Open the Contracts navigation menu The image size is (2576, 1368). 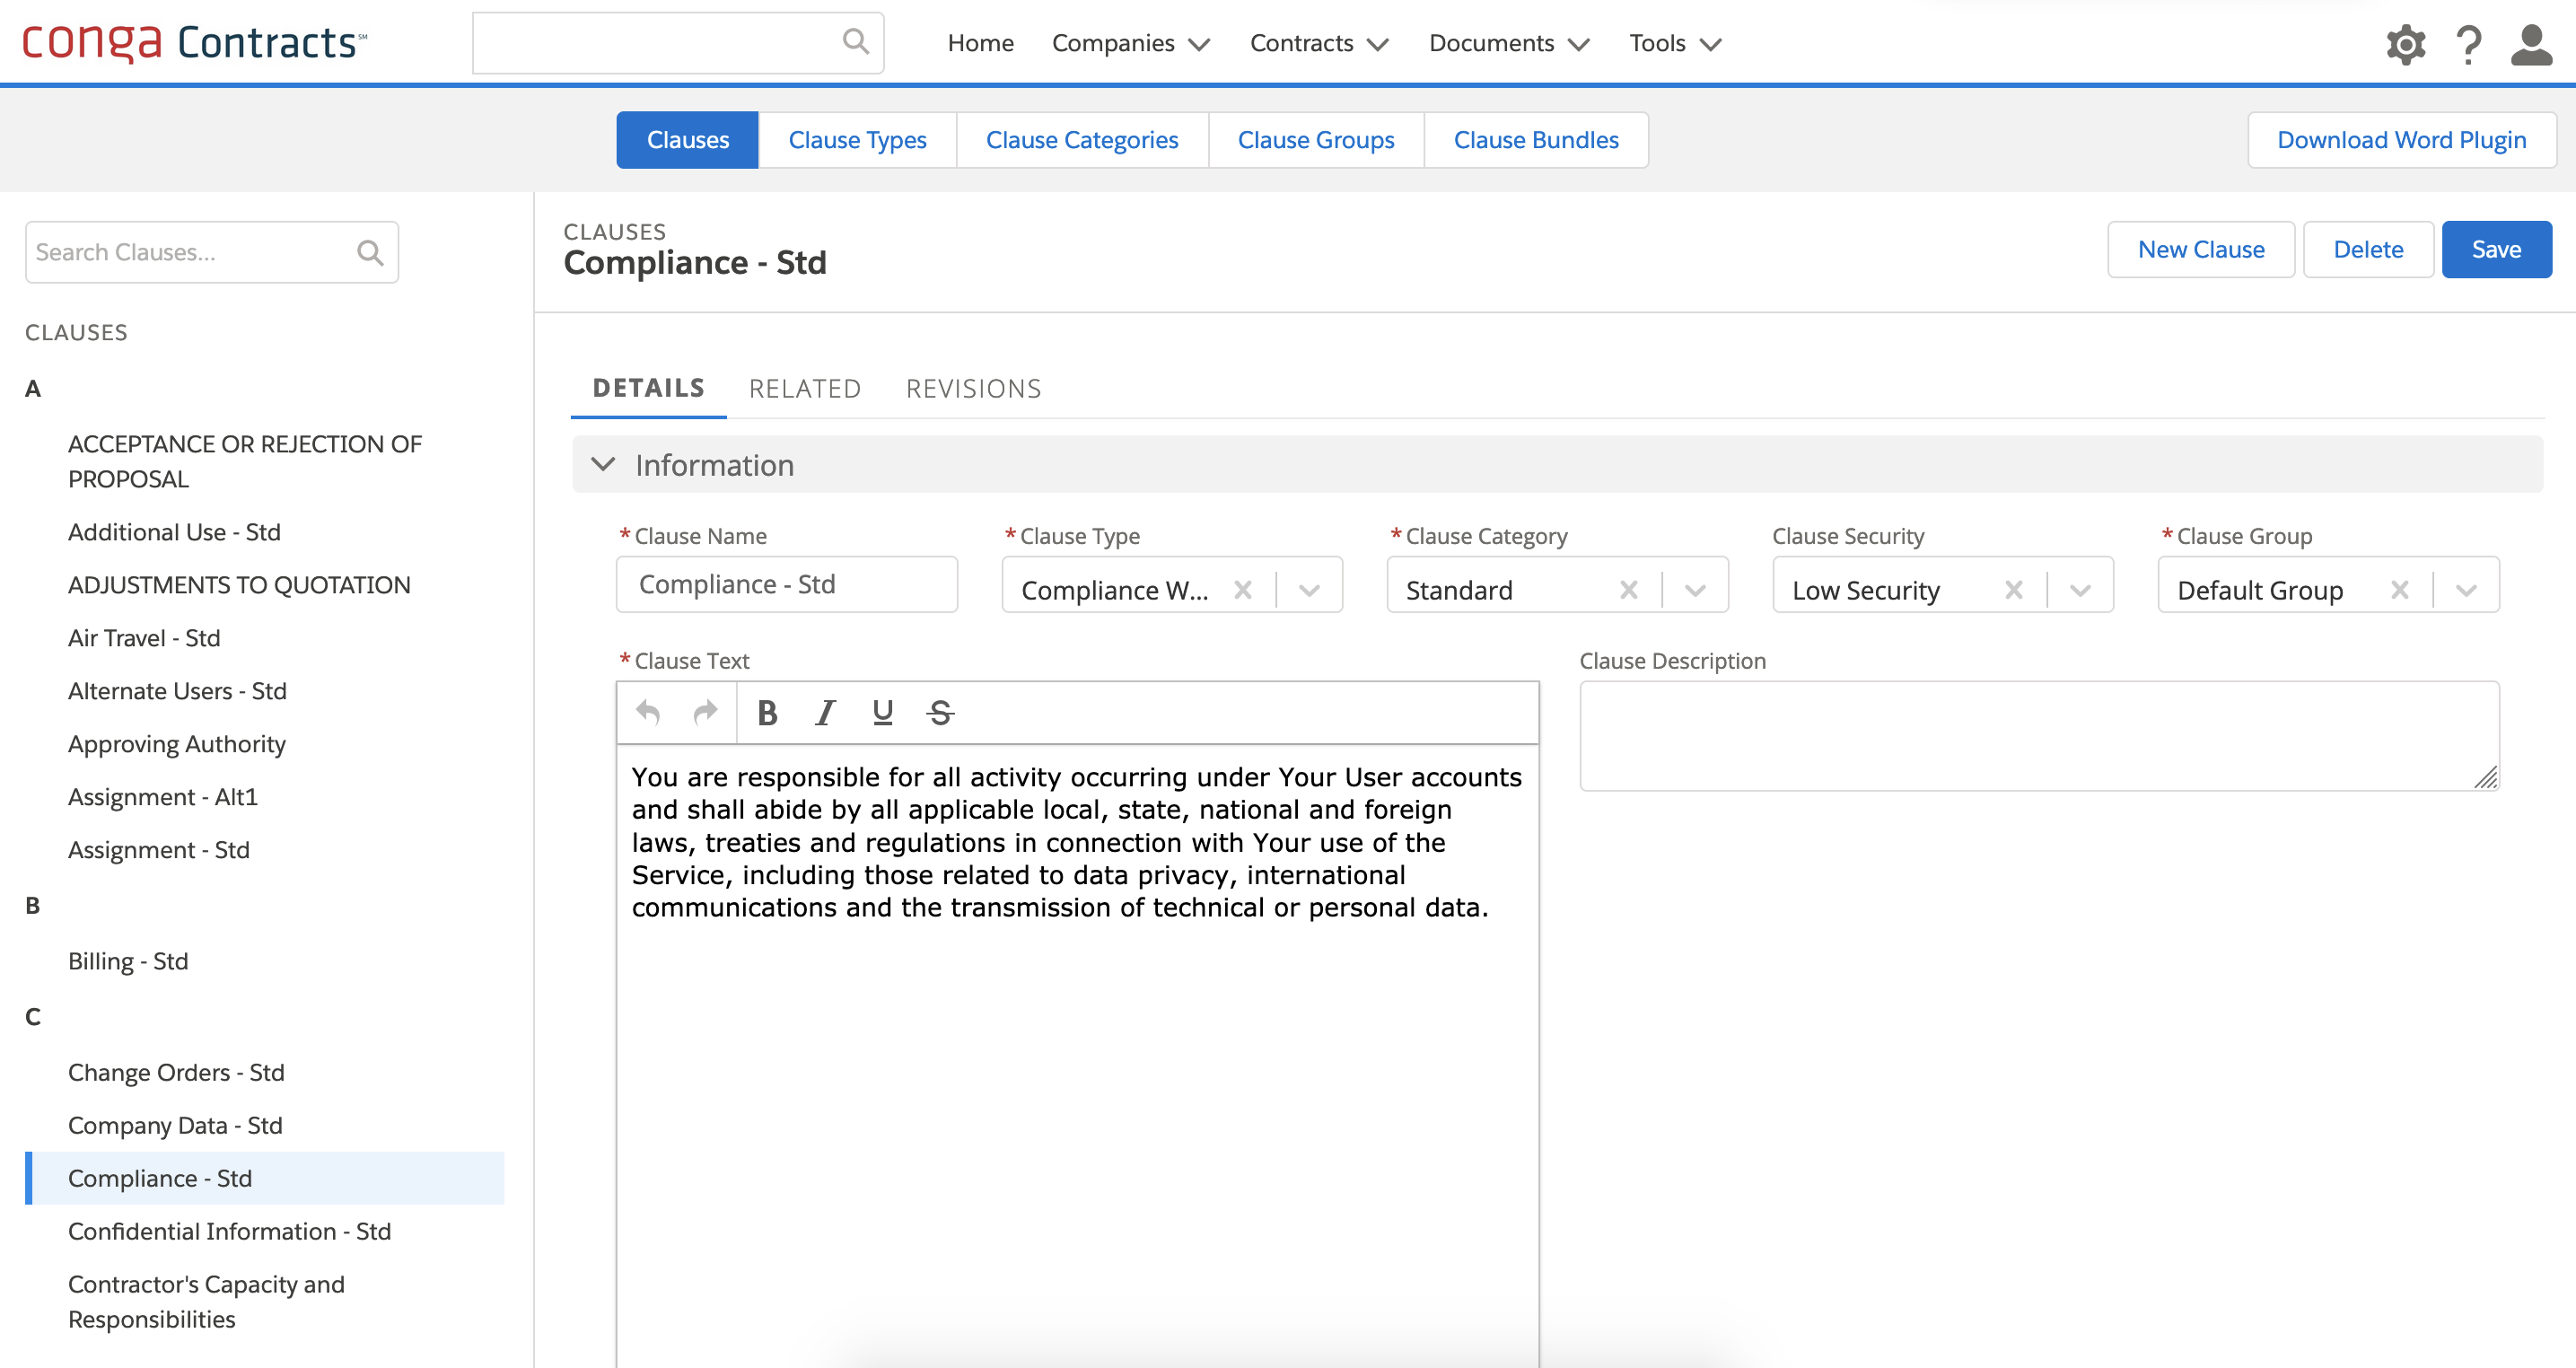pos(1318,43)
